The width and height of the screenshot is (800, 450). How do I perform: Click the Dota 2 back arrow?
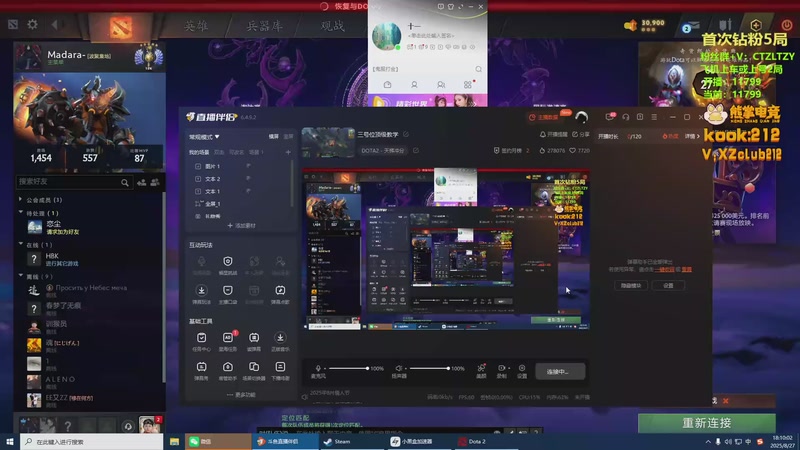click(55, 24)
